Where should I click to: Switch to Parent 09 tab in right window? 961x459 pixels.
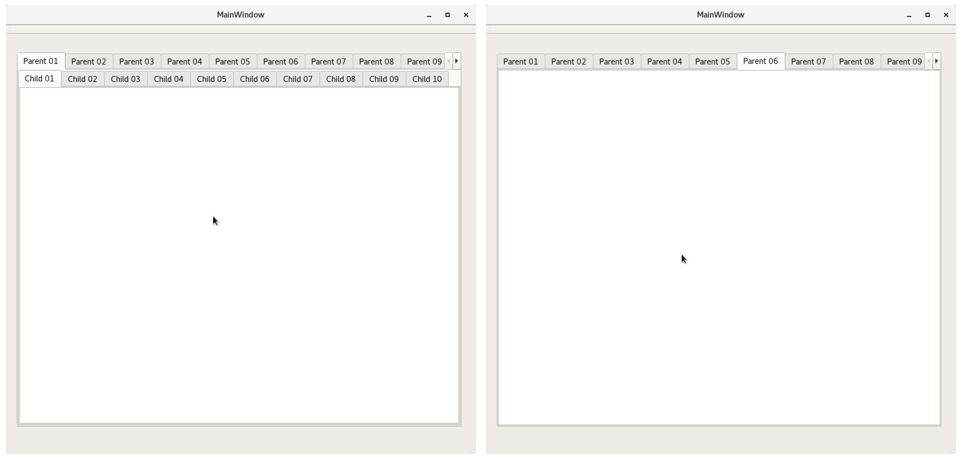coord(903,61)
